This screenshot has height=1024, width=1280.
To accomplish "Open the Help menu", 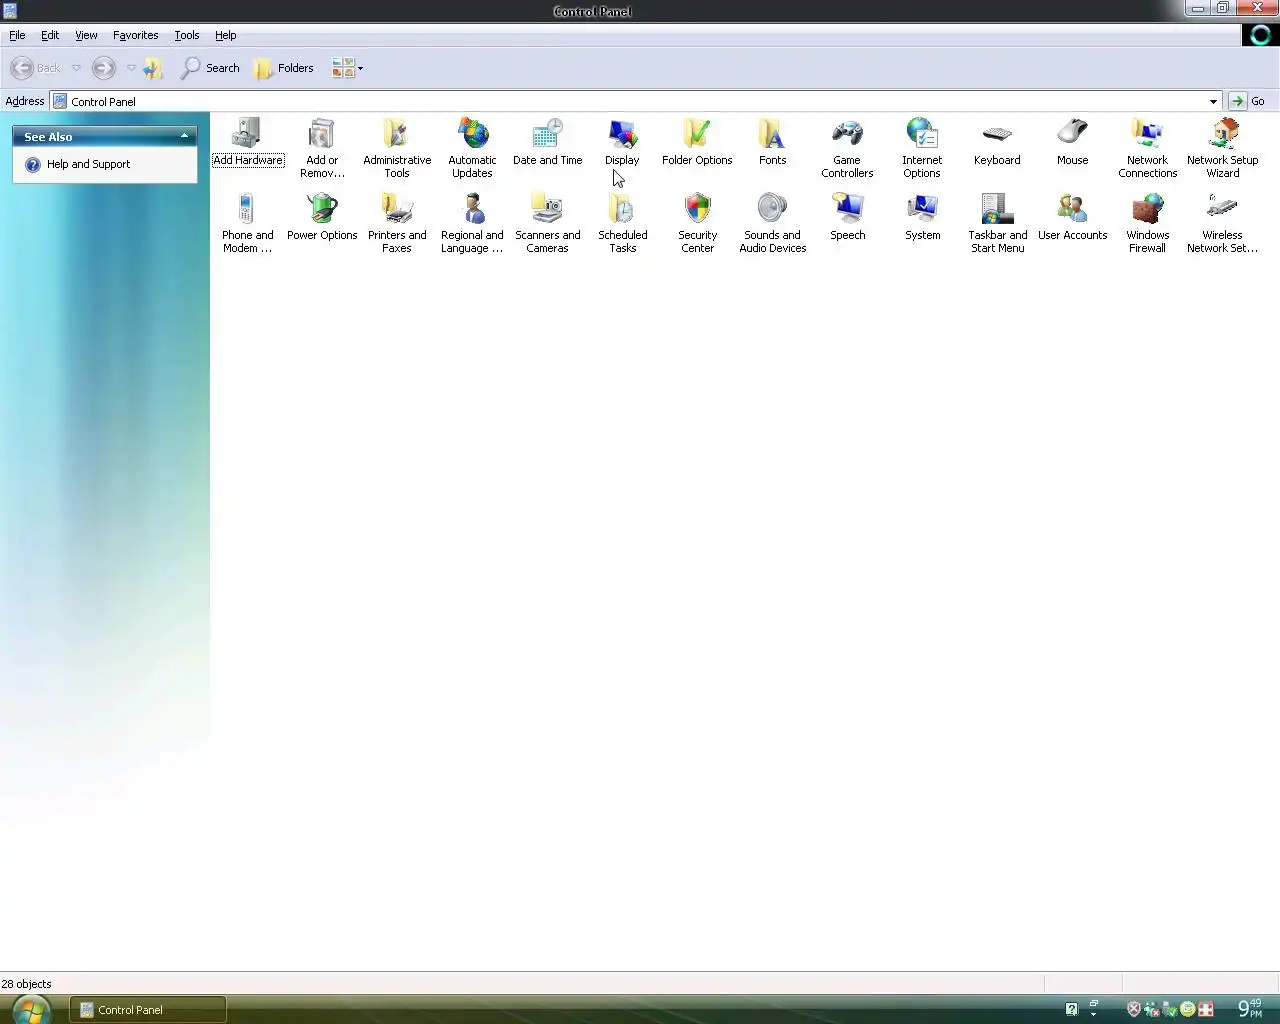I will click(226, 35).
